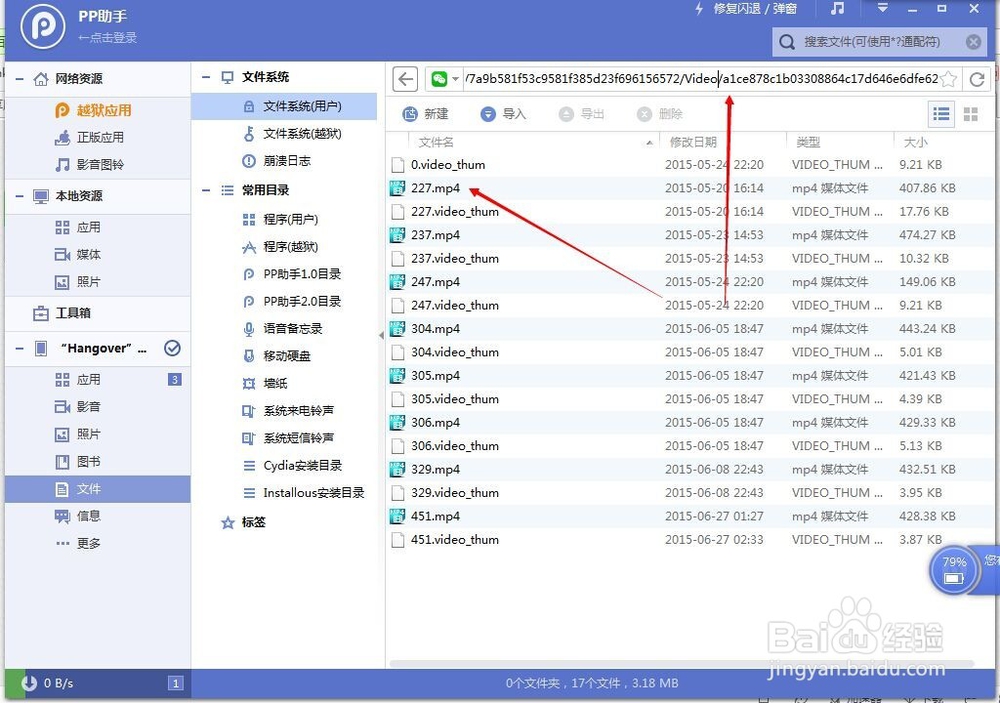Check the 79% battery indicator
Viewport: 1000px width, 703px height.
[x=953, y=568]
